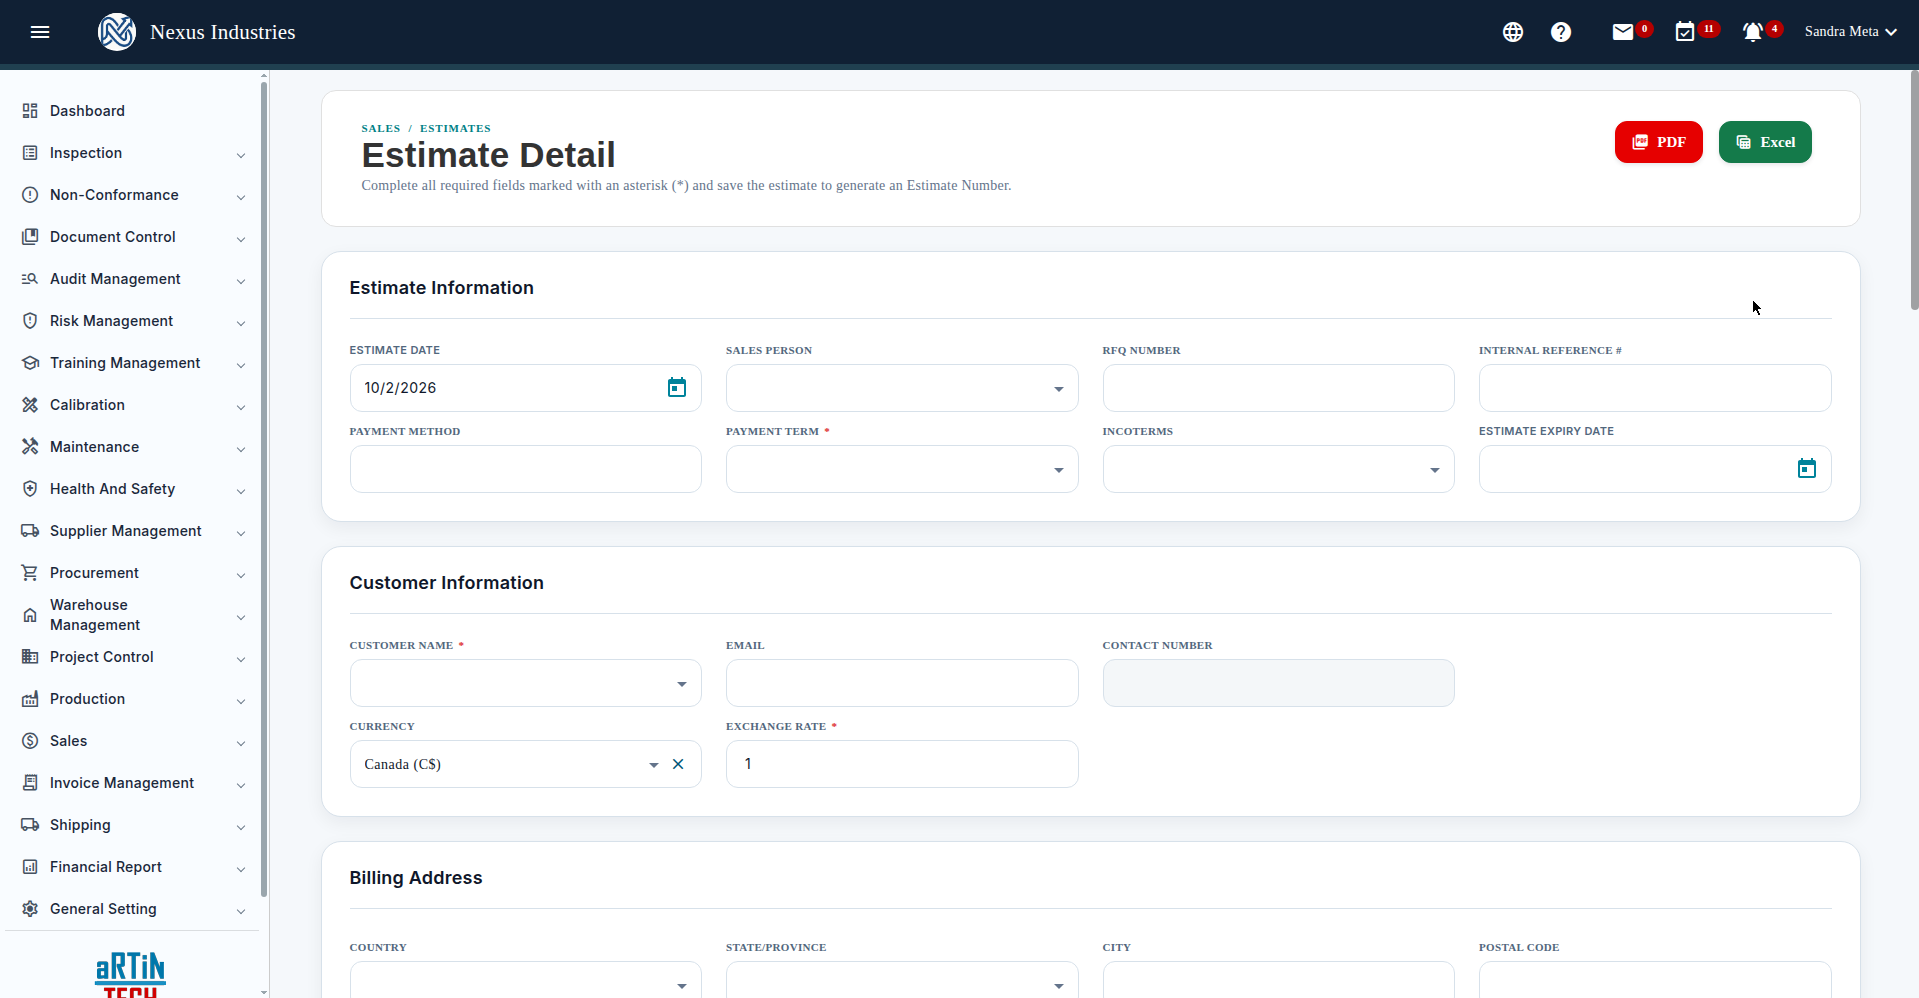Open the notifications bell icon
Image resolution: width=1919 pixels, height=998 pixels.
pyautogui.click(x=1752, y=32)
